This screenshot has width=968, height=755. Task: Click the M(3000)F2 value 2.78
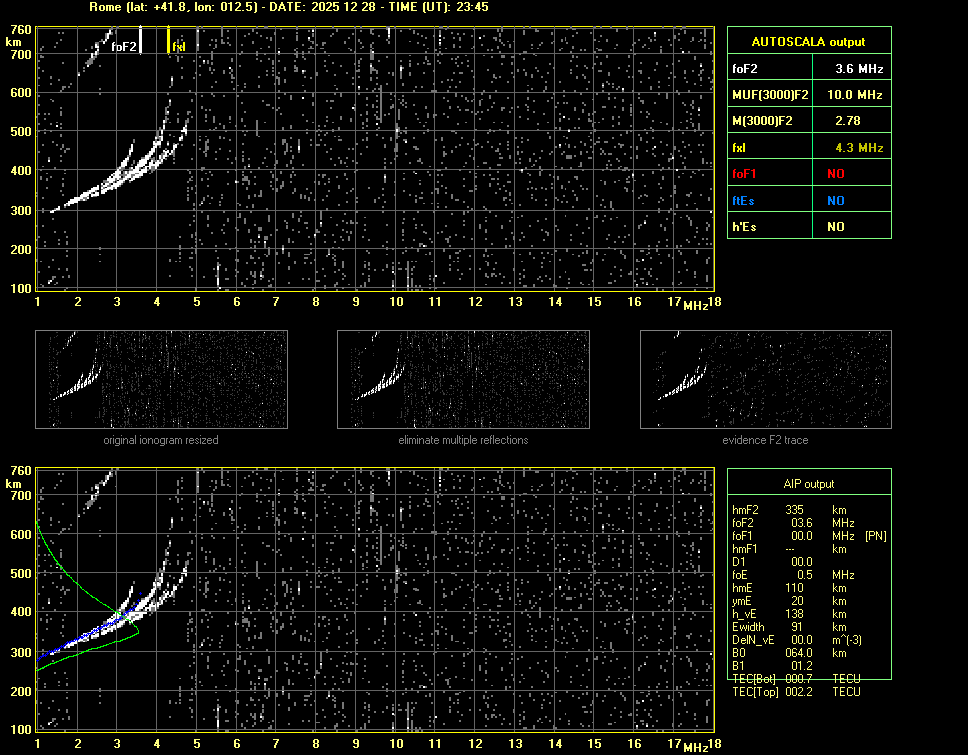[x=859, y=121]
